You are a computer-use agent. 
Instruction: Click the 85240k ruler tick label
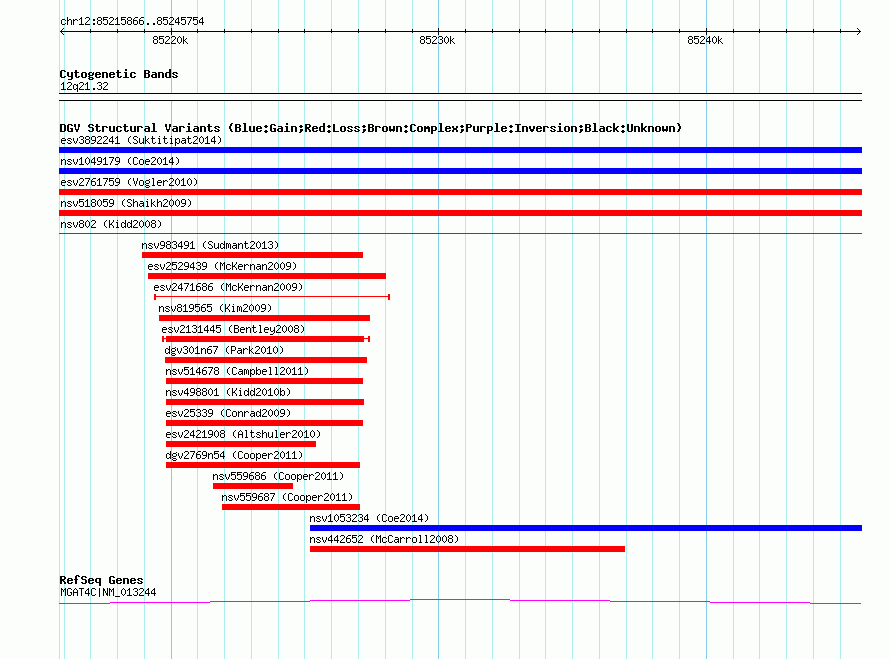click(705, 40)
